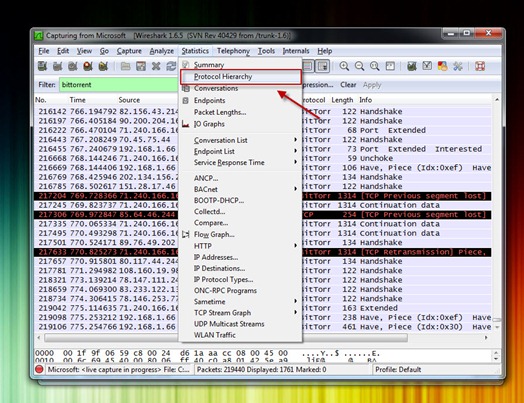Click the bittorrent filter input field

119,85
